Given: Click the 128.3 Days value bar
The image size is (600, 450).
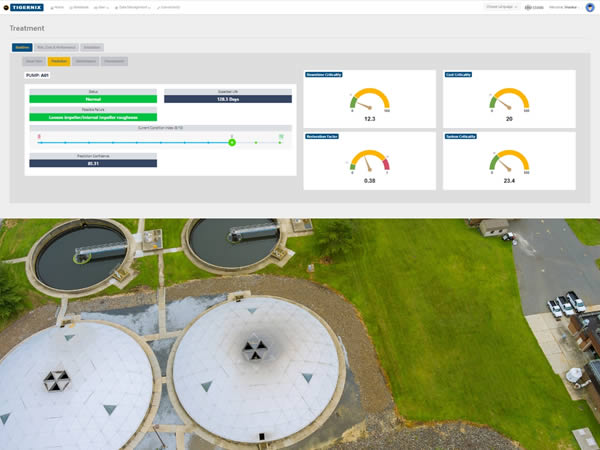Looking at the screenshot, I should point(228,99).
